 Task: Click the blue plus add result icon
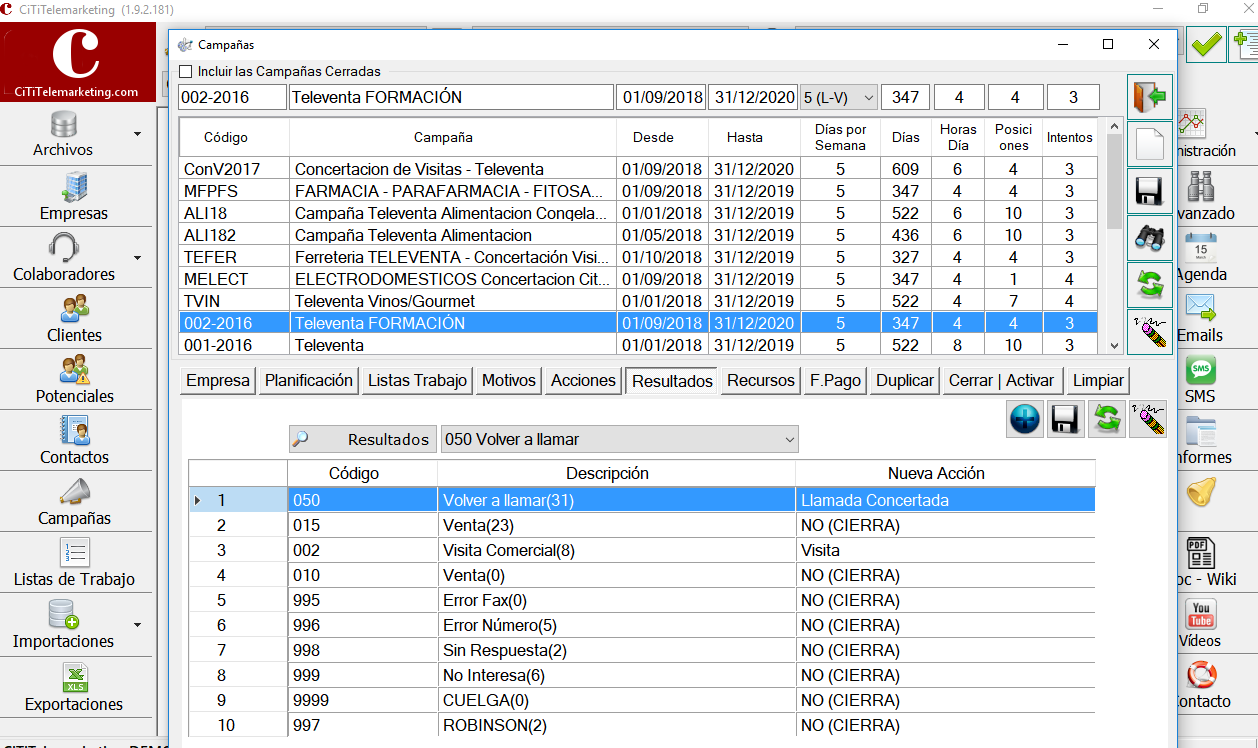1025,418
